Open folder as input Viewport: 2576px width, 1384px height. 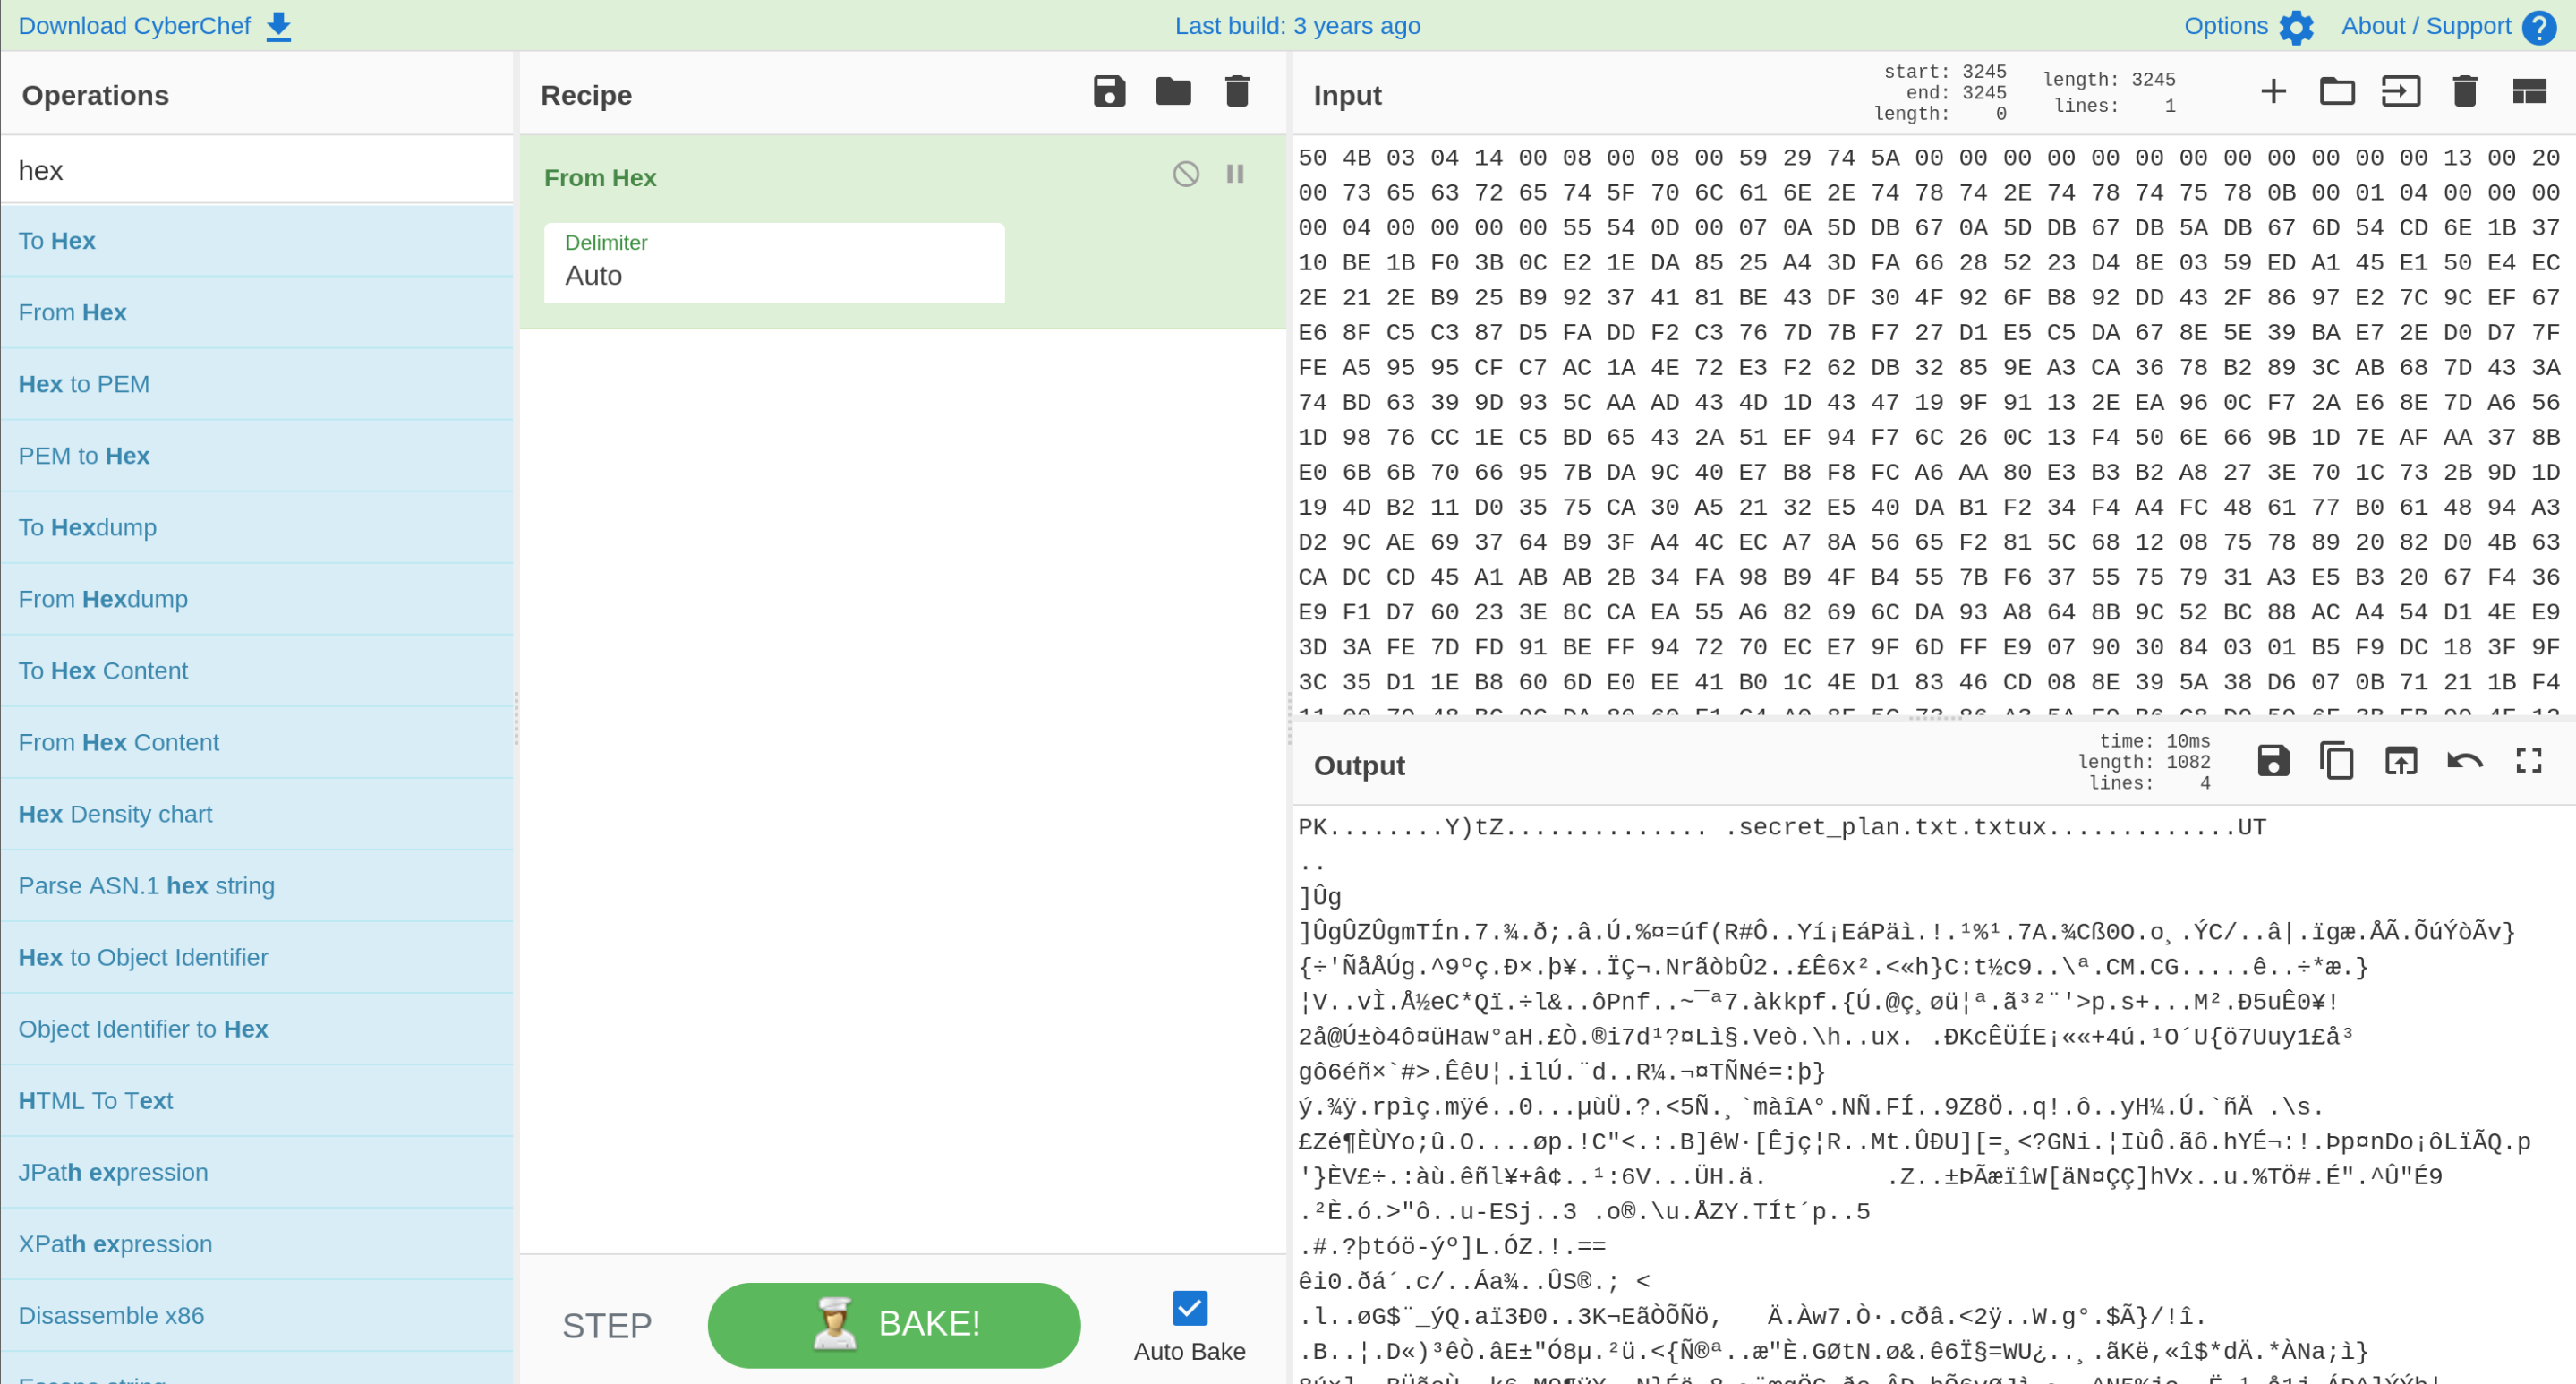[x=2337, y=91]
